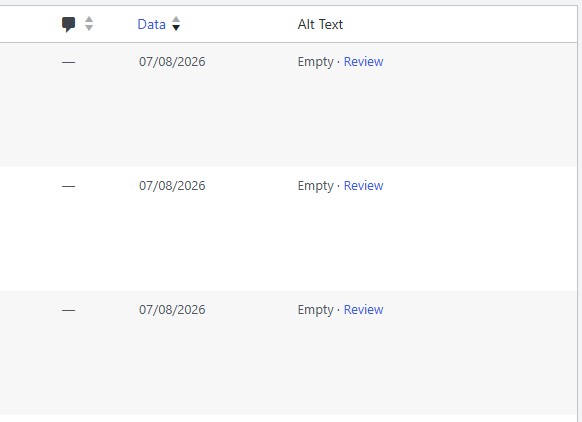Viewport: 582px width, 422px height.
Task: Click the comment dash in the third row
Action: point(68,310)
